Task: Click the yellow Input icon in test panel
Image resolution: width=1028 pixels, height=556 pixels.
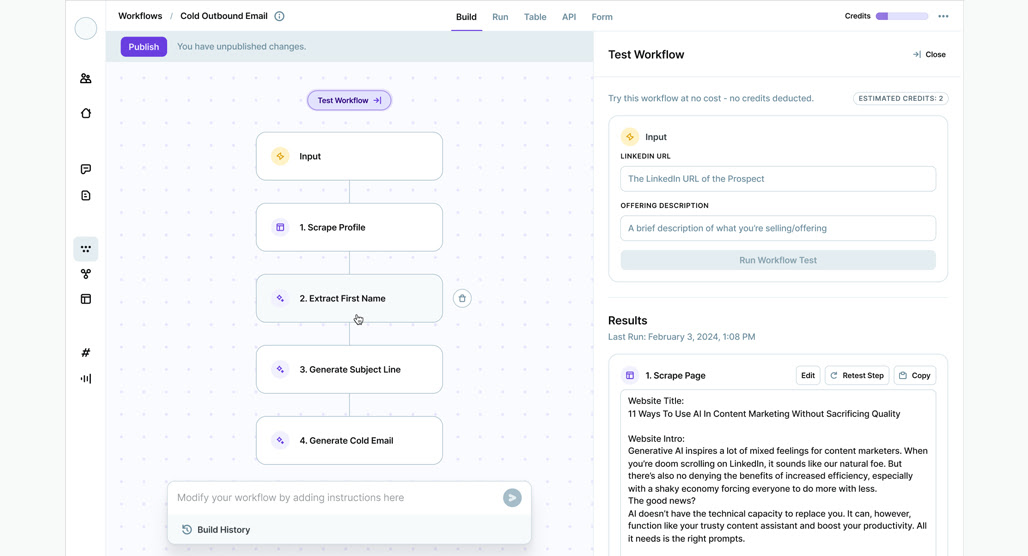Action: click(629, 136)
